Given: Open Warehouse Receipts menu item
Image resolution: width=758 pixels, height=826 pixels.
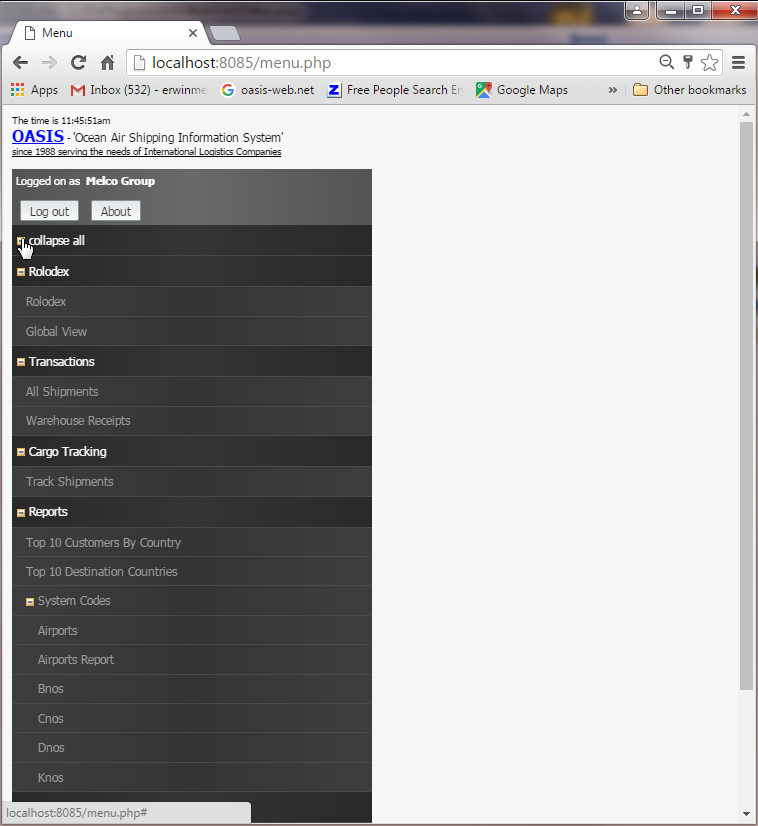Looking at the screenshot, I should click(x=192, y=421).
